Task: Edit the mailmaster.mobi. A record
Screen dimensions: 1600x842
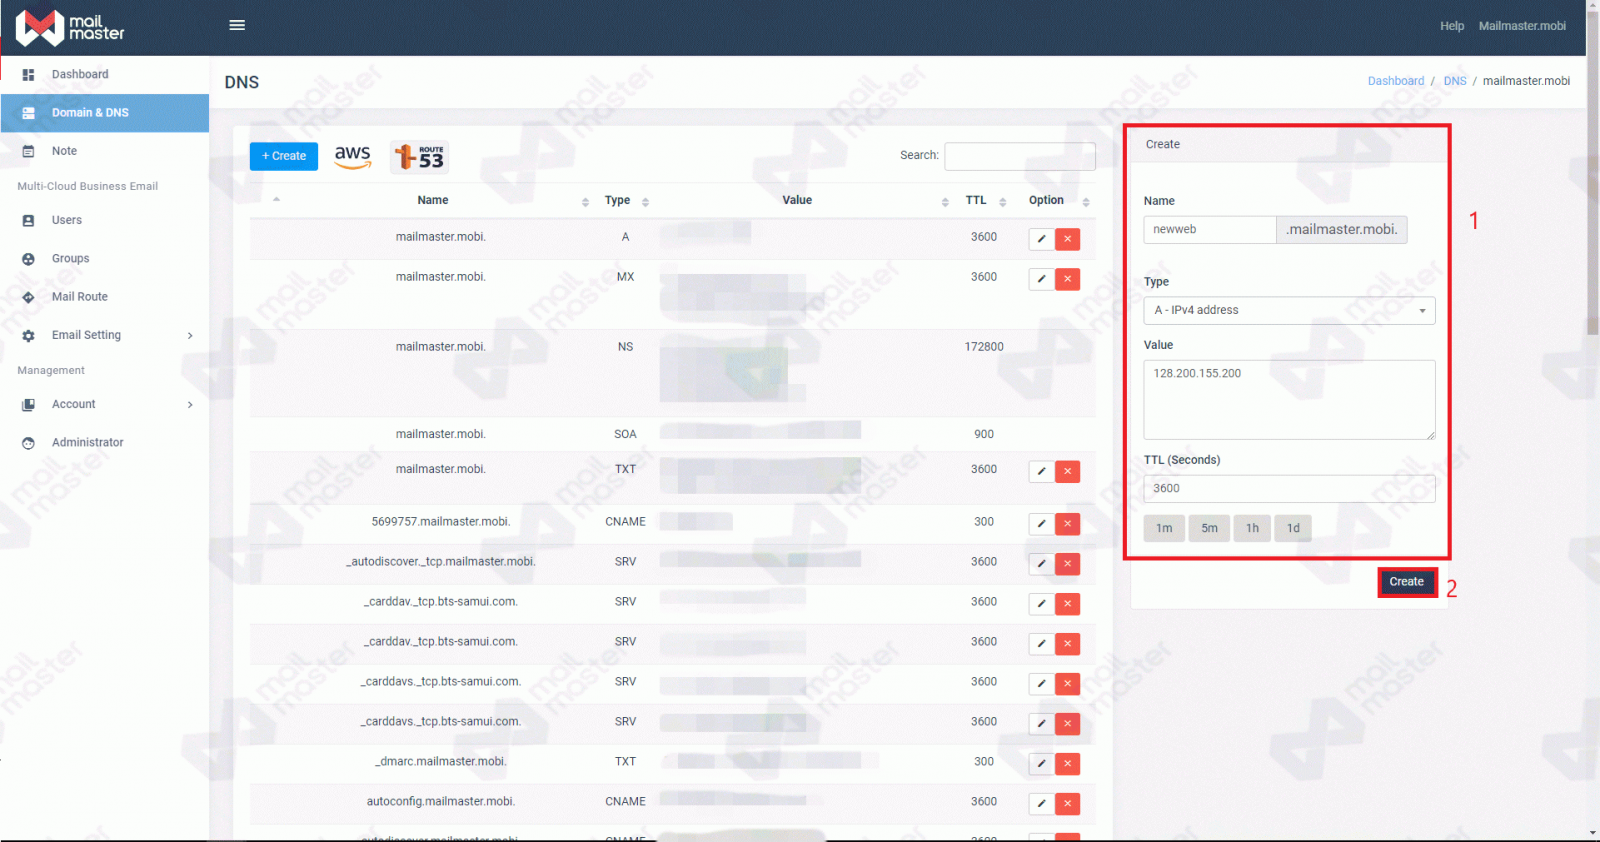Action: [1041, 239]
